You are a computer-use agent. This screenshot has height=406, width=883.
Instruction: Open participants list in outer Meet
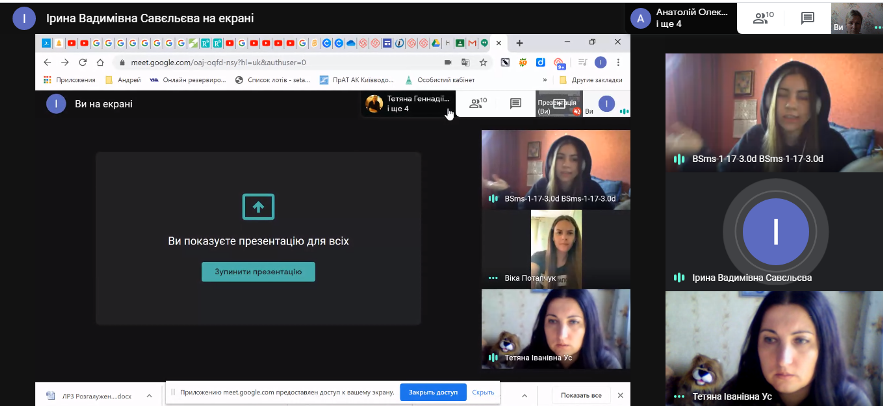(764, 18)
